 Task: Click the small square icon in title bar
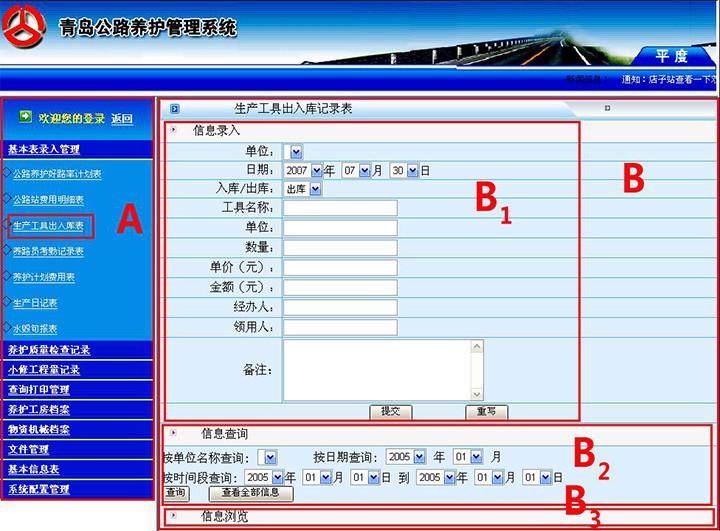pyautogui.click(x=607, y=108)
